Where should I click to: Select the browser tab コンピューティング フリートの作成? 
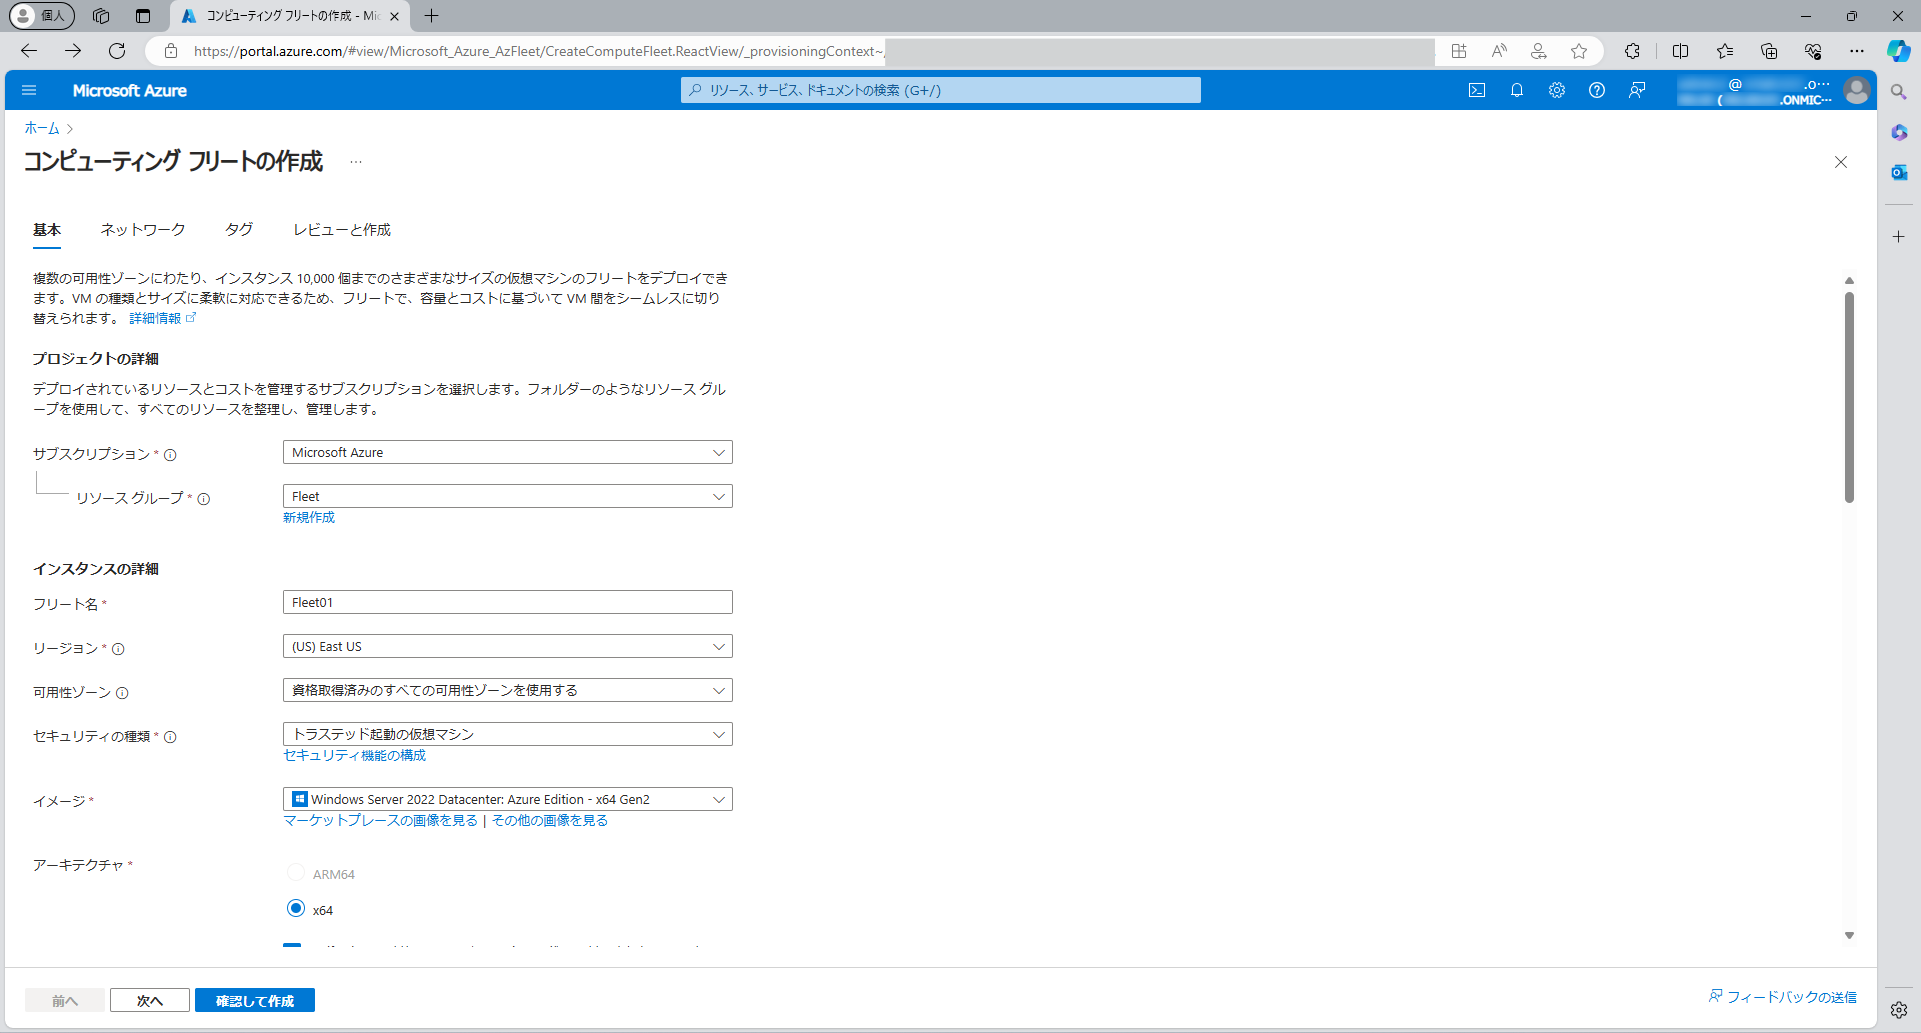[288, 16]
